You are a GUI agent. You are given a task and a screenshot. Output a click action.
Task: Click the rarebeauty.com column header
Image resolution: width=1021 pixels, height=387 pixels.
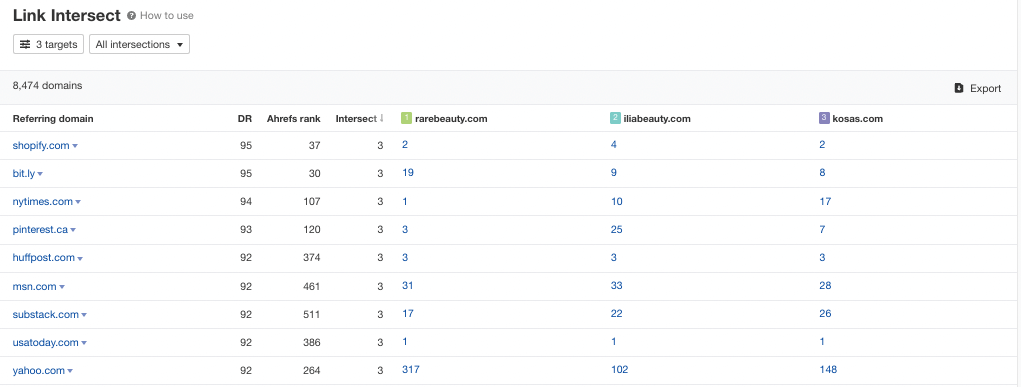pos(451,119)
